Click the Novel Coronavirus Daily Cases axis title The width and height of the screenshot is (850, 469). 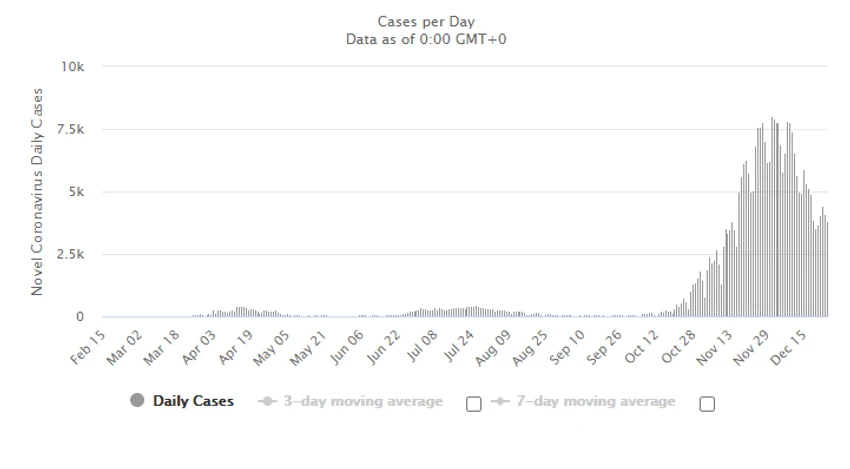37,191
